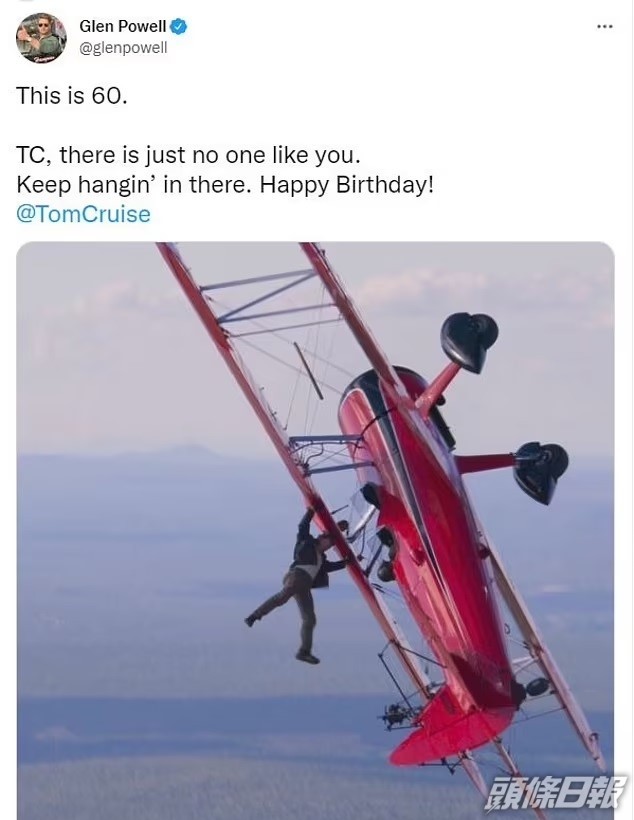Click the "This is 60." tweet text
Screen dimensions: 634x820
[72, 96]
